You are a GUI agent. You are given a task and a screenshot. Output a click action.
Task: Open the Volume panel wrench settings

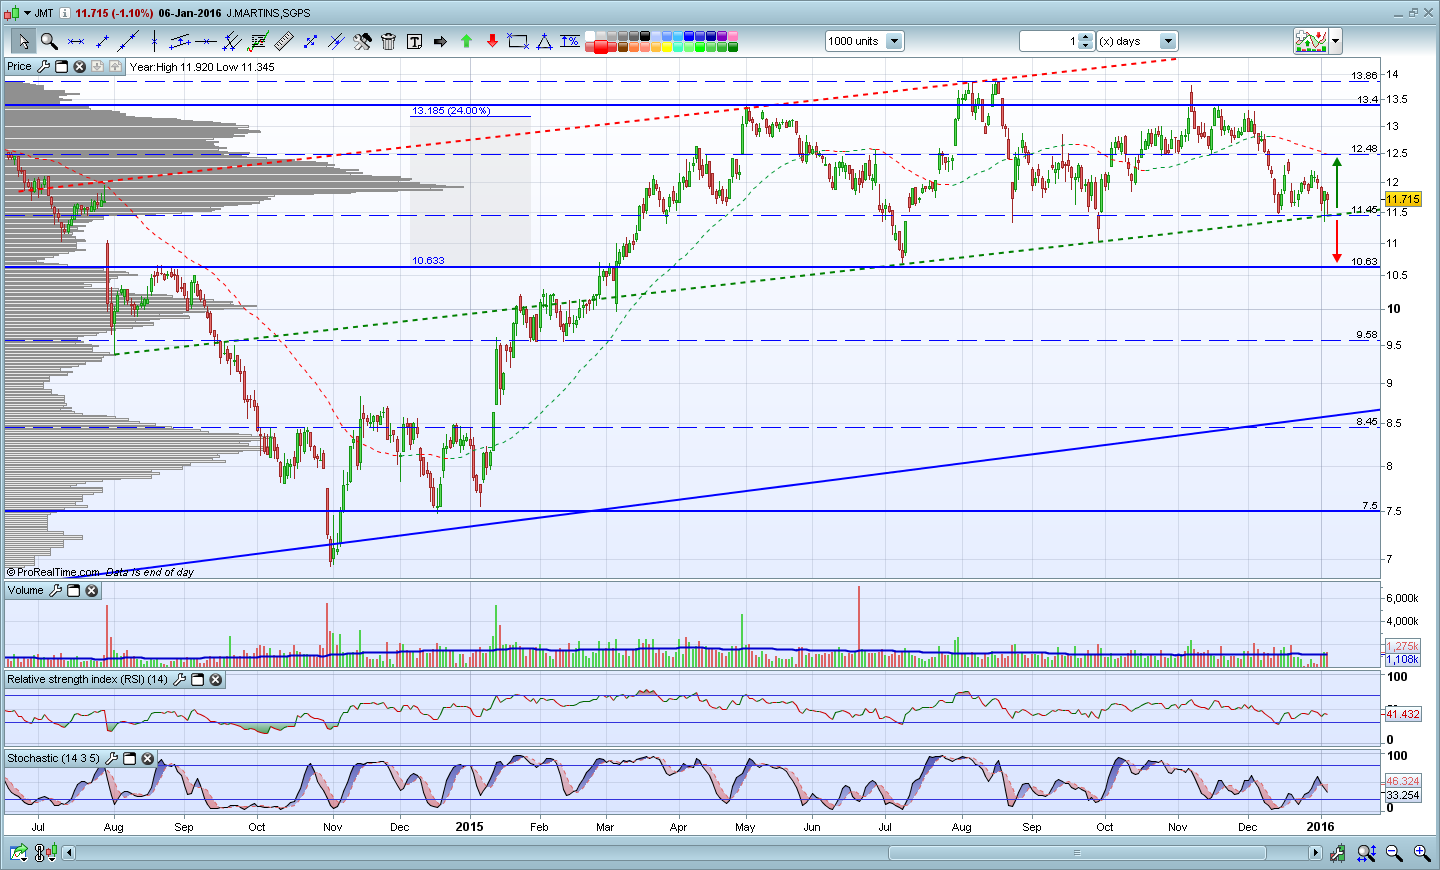55,590
